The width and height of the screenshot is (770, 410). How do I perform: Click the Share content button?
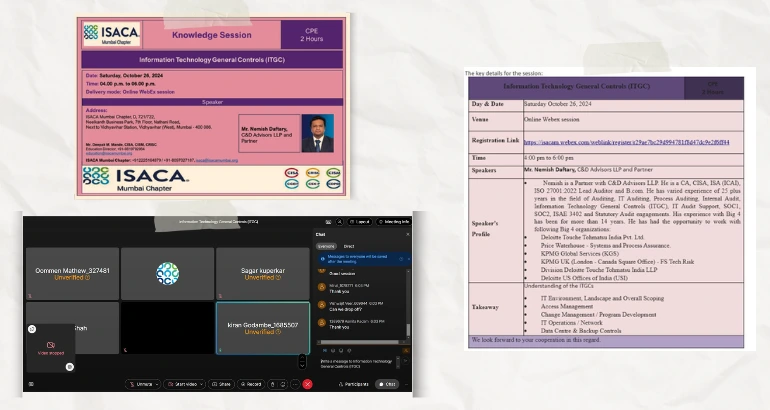click(220, 384)
